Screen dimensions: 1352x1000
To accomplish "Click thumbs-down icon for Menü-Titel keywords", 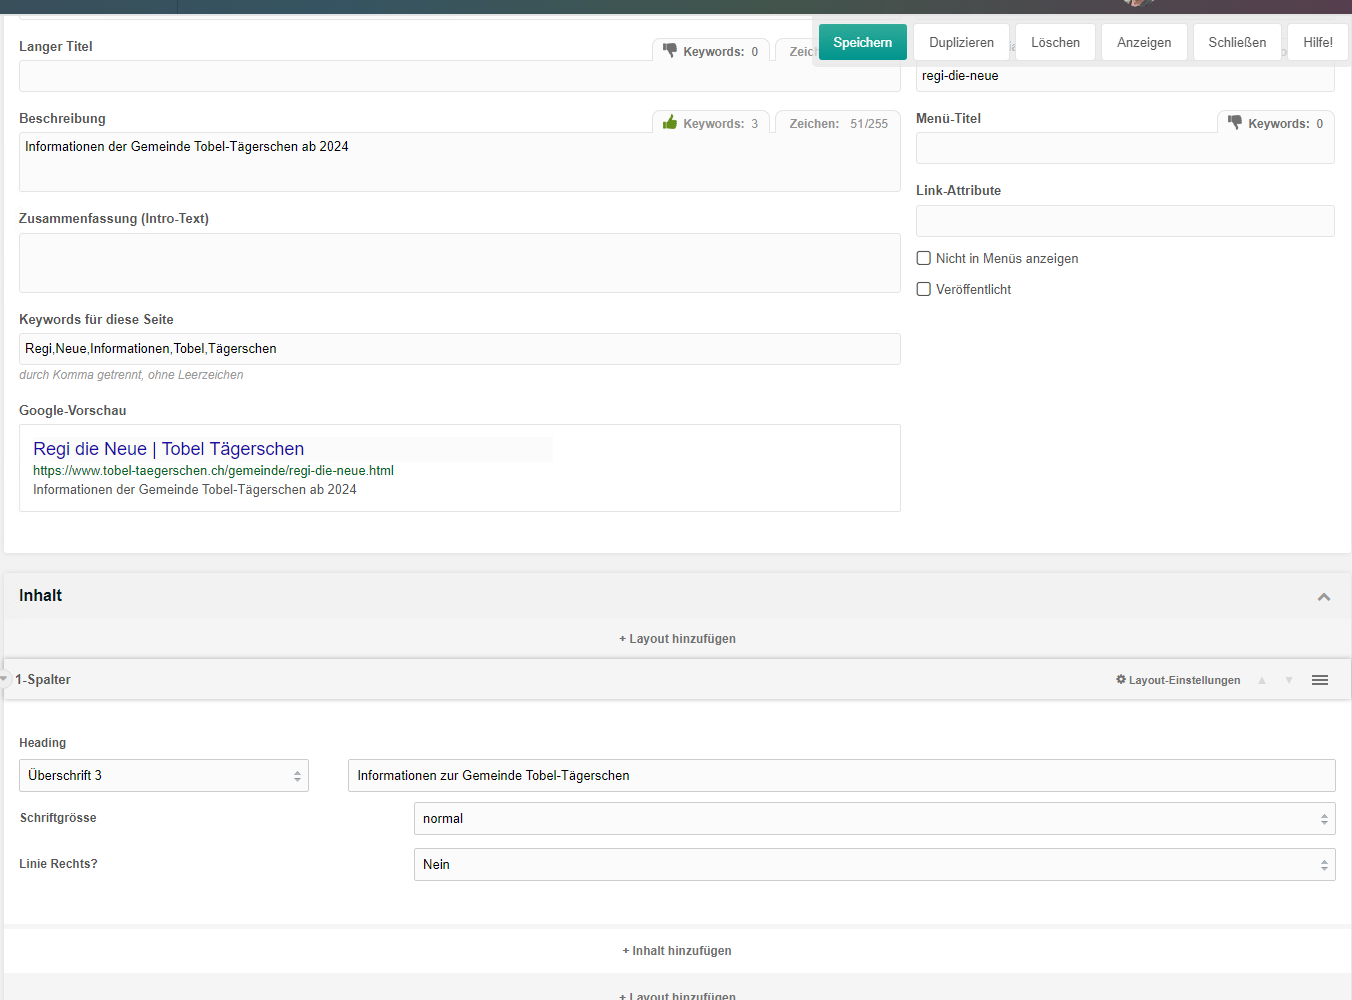I will point(1235,122).
